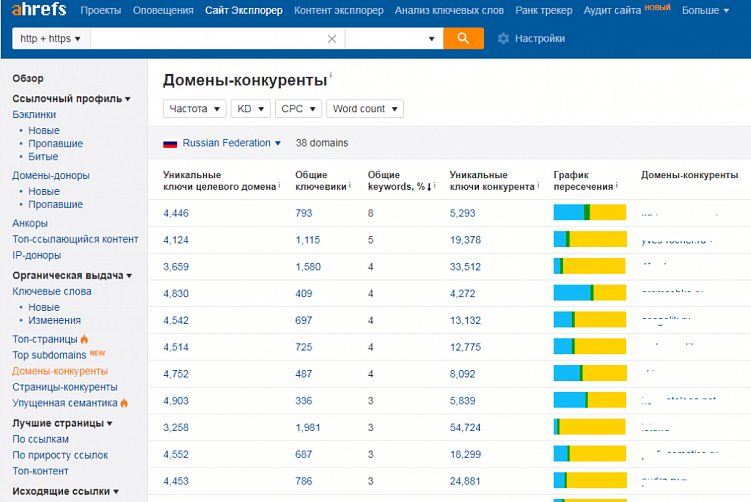This screenshot has width=751, height=502.
Task: Open the Больше menu in top navigation
Action: point(705,10)
